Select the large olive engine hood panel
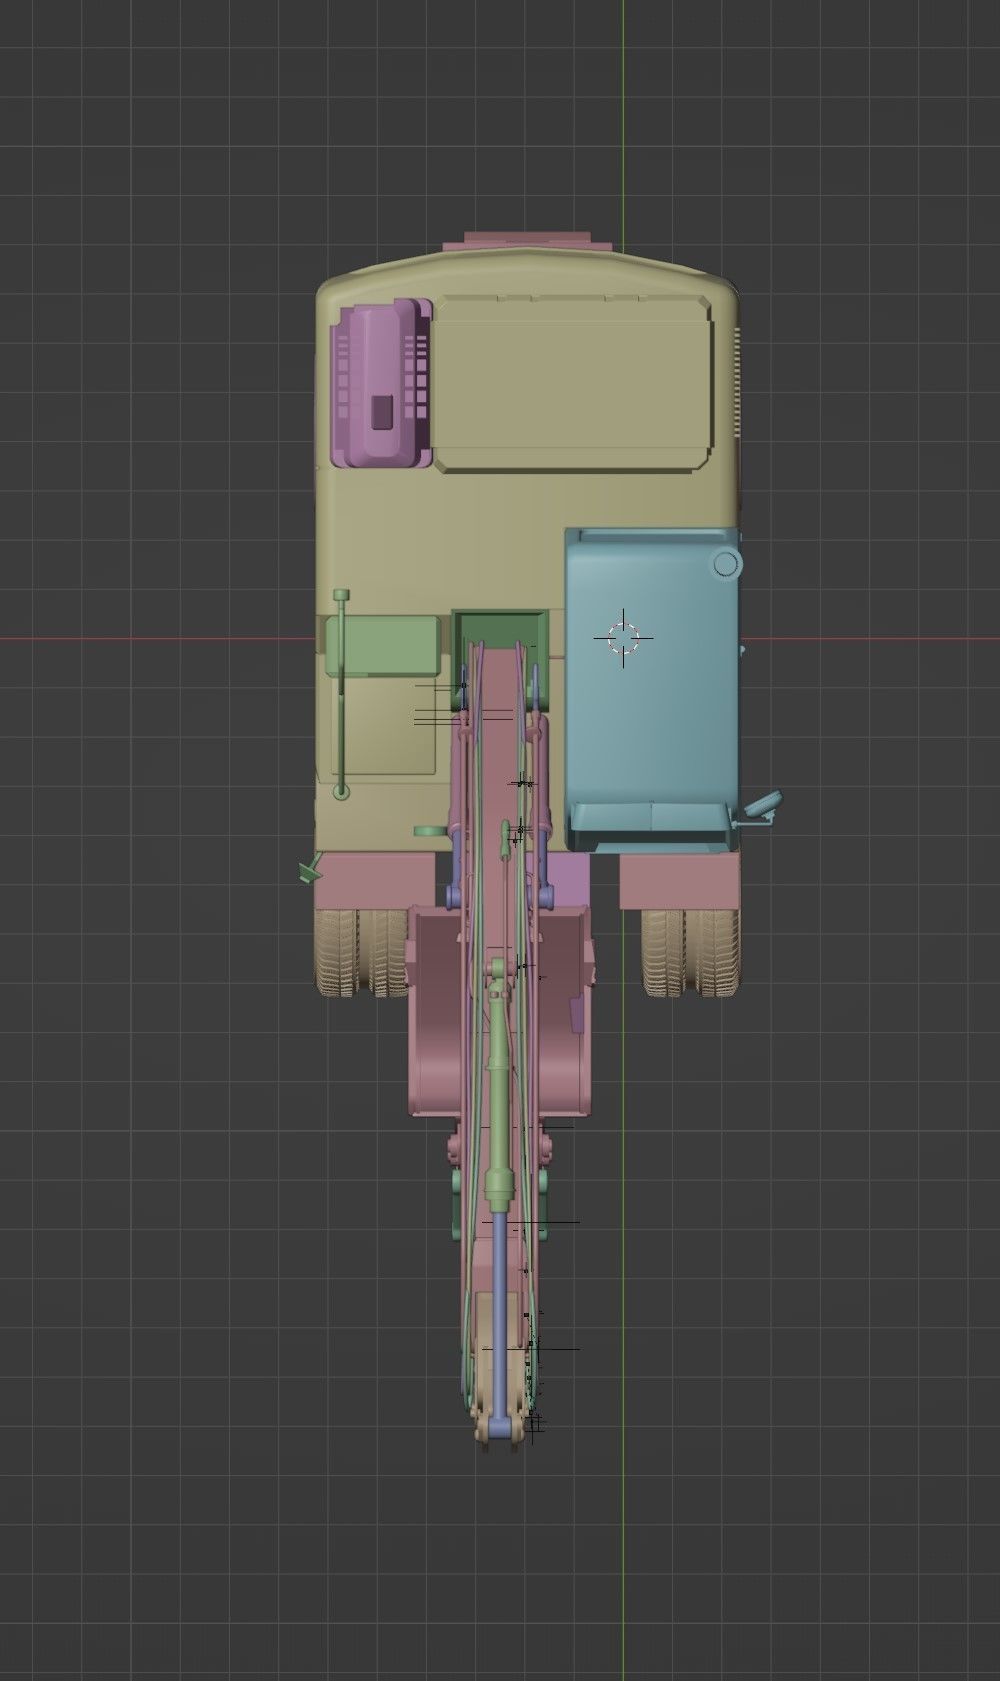 point(573,384)
